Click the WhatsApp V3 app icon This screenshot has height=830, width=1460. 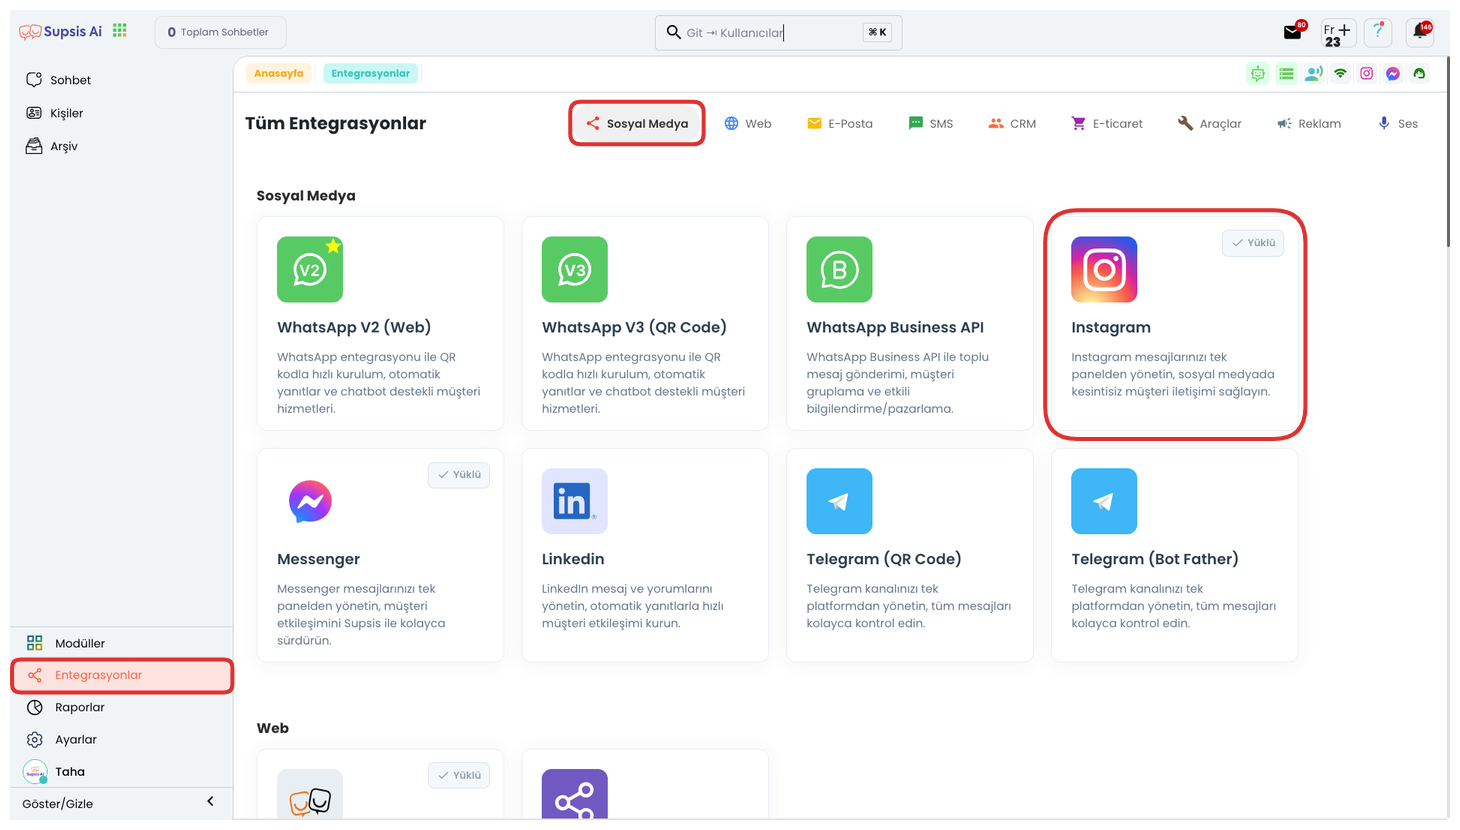pos(575,269)
